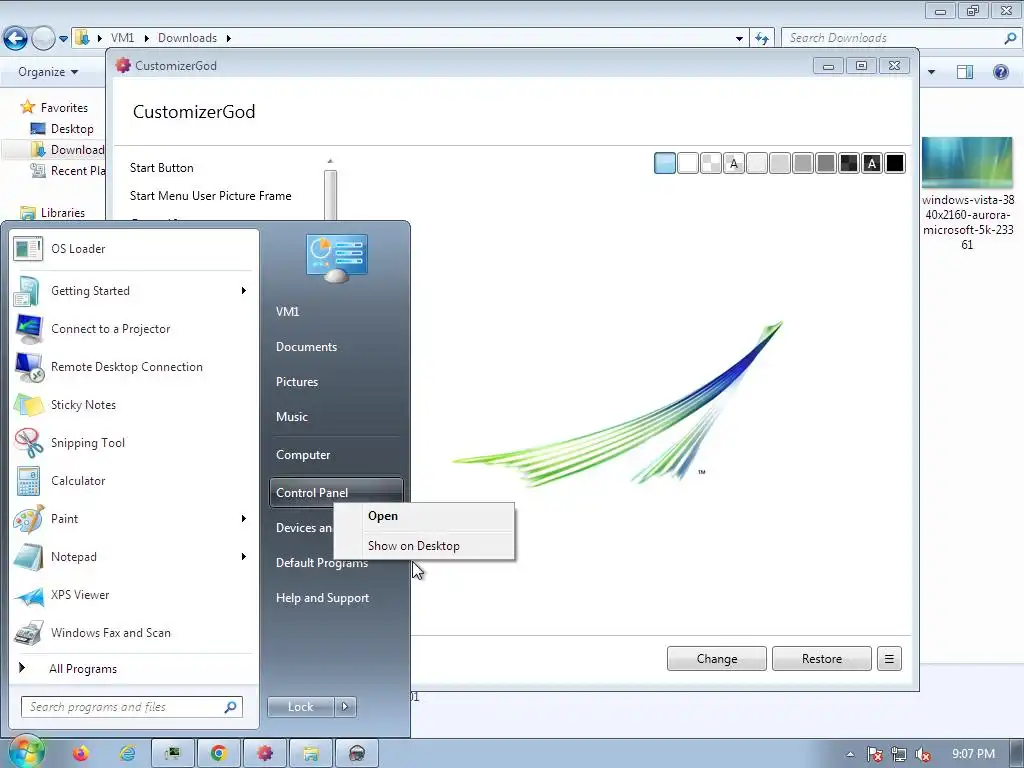The height and width of the screenshot is (768, 1024).
Task: Launch Sticky Notes
Action: coord(134,404)
